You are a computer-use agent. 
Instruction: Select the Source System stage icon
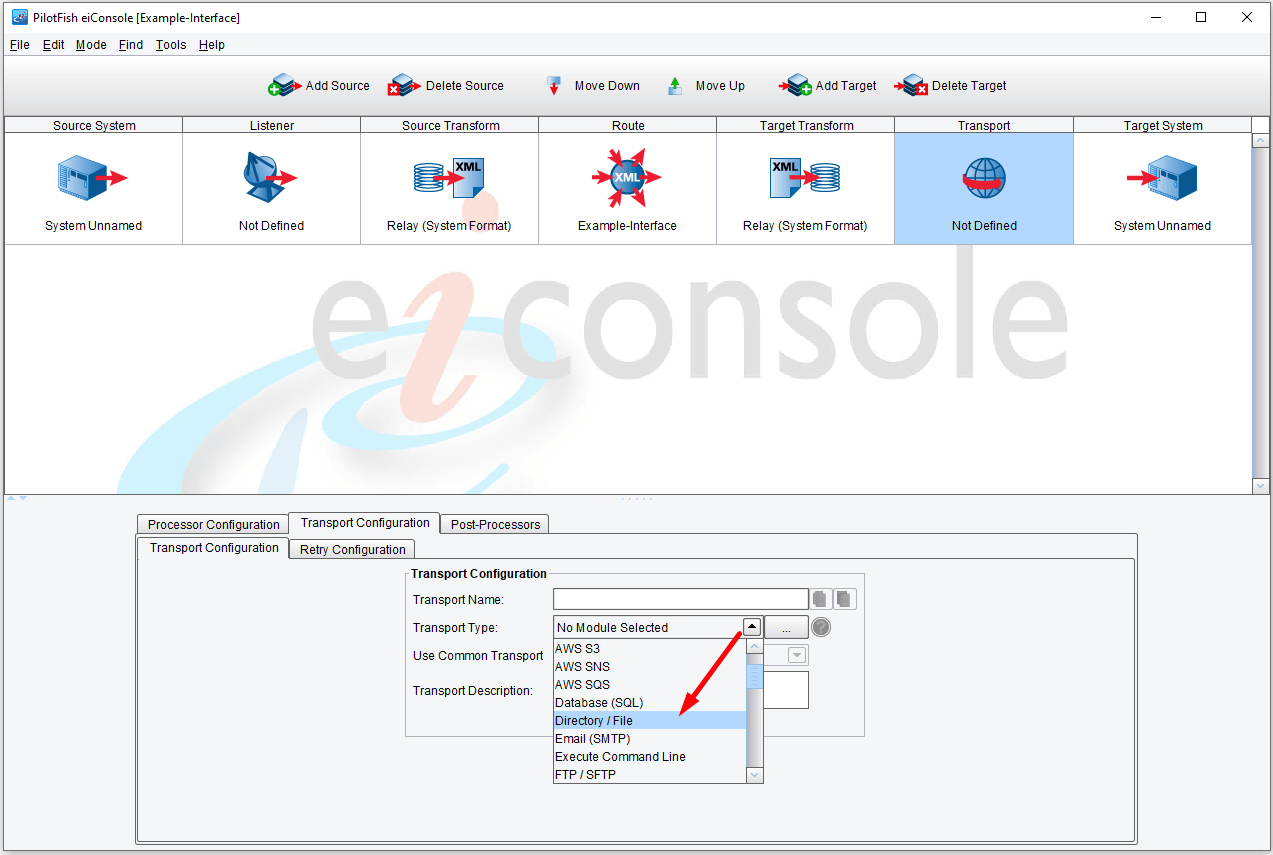92,178
